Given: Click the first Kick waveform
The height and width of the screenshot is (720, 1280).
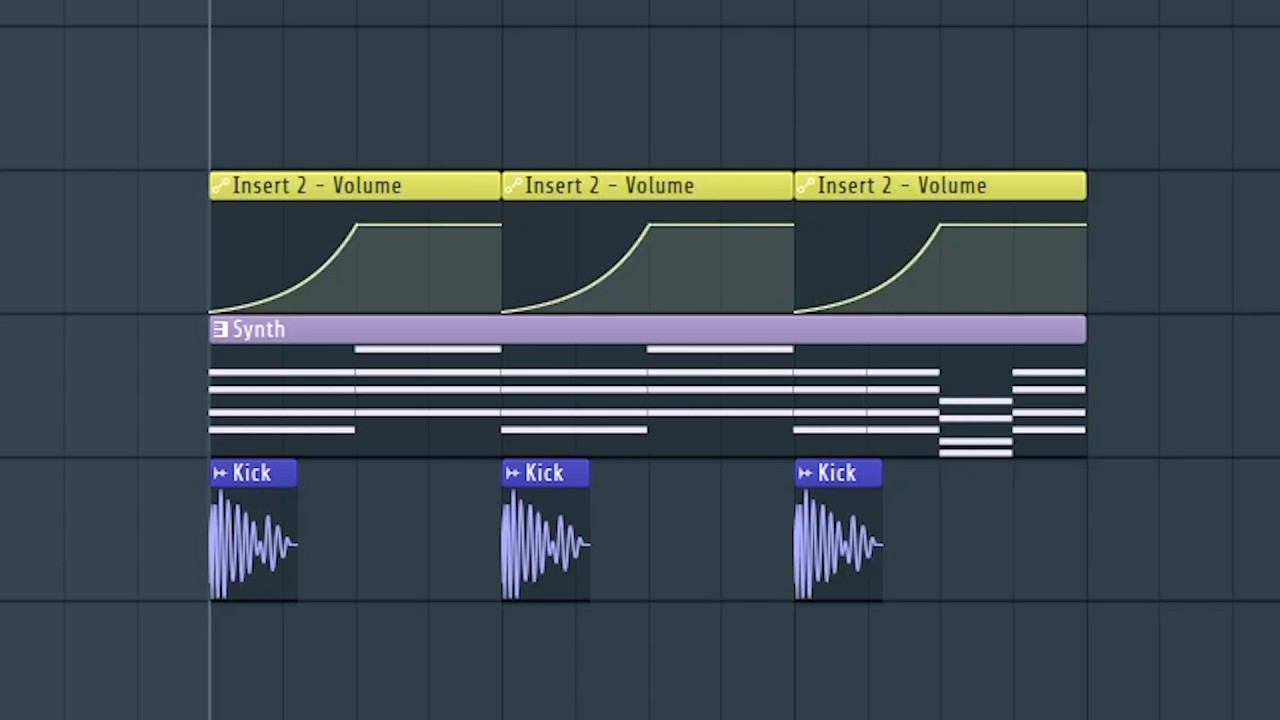Looking at the screenshot, I should [x=253, y=545].
